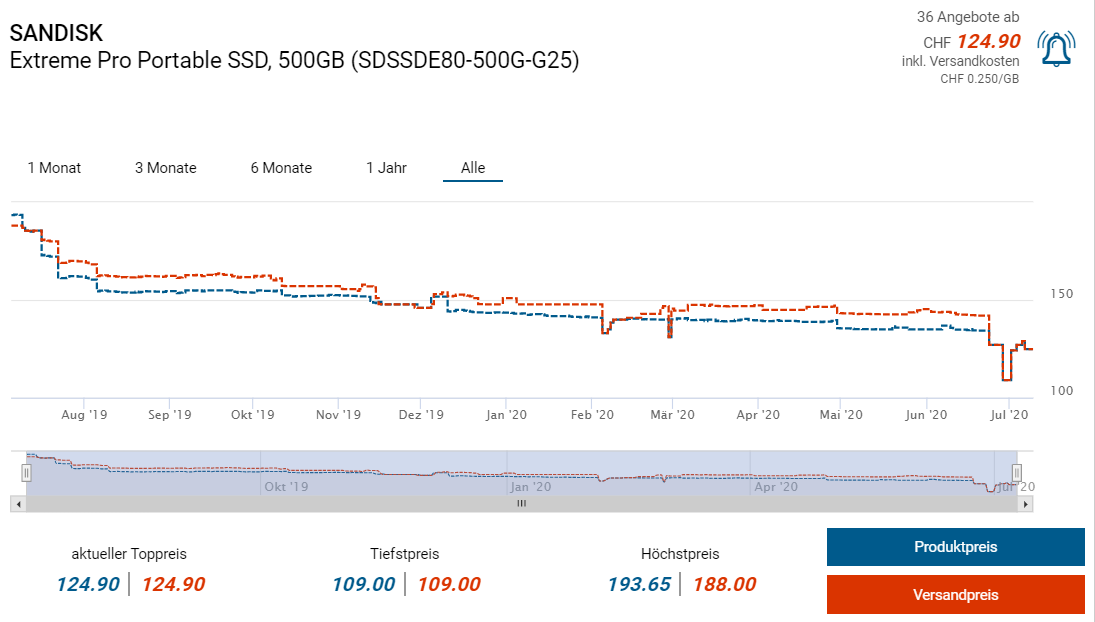1095x622 pixels.
Task: Click the Okt '19 label in the navigator
Action: [x=286, y=487]
